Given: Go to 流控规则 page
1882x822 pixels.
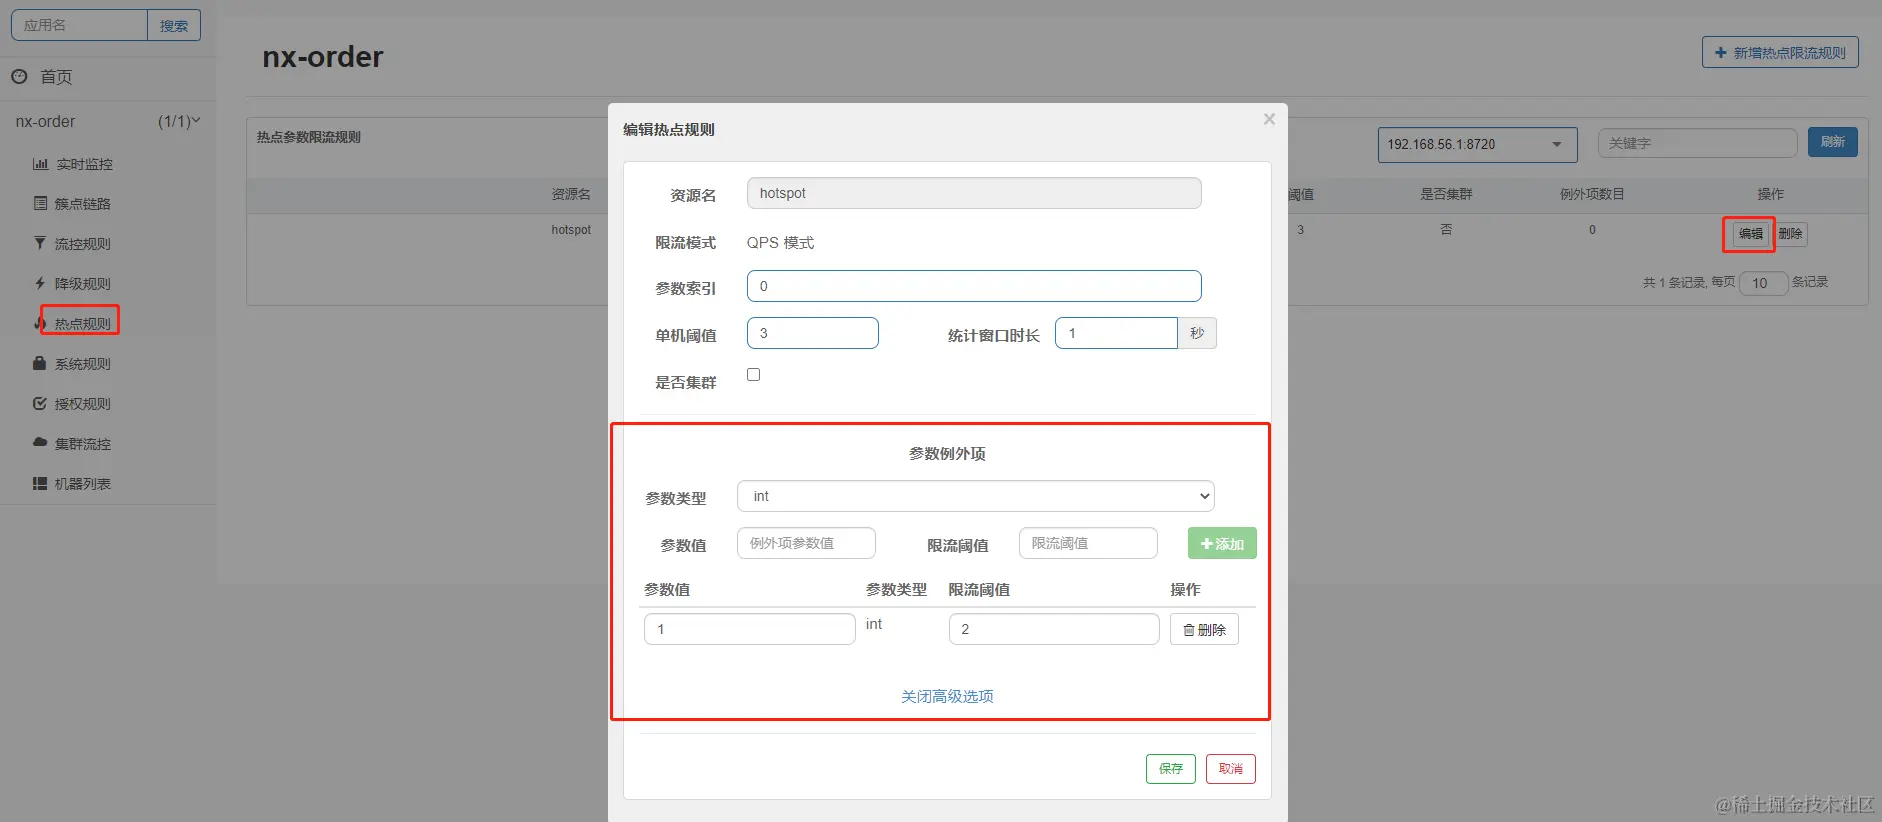Looking at the screenshot, I should point(83,244).
